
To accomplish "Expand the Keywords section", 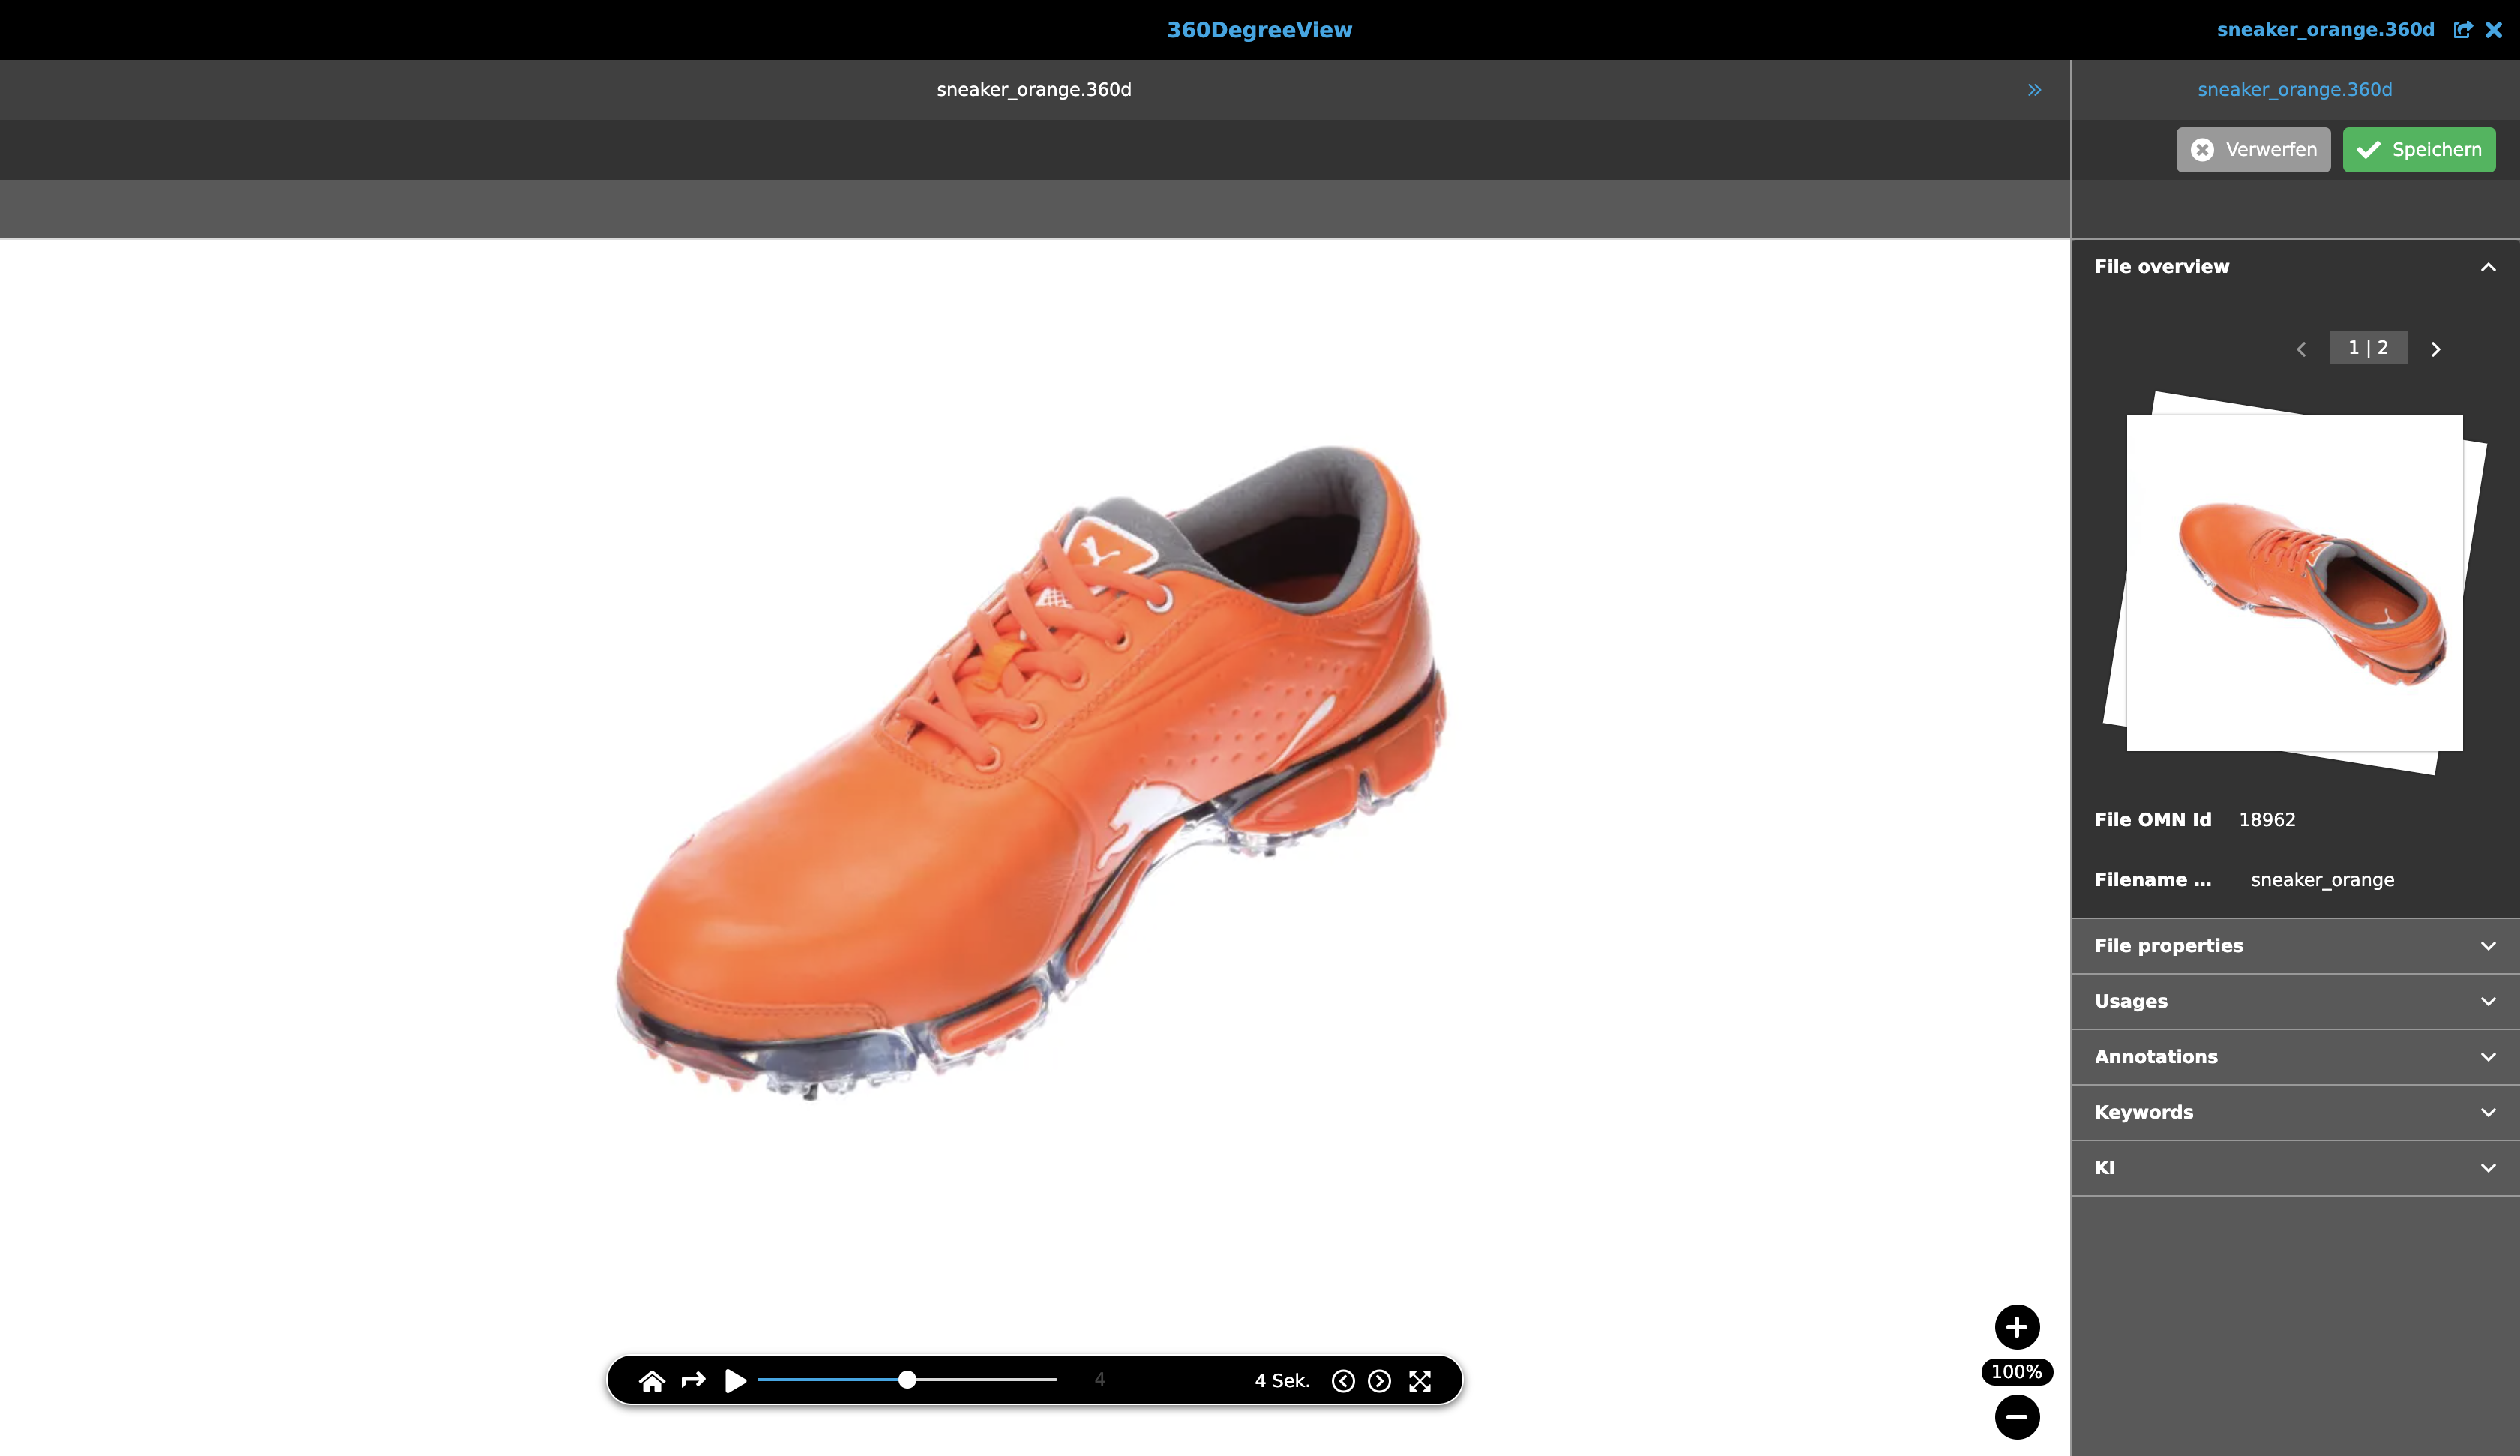I will pyautogui.click(x=2488, y=1112).
